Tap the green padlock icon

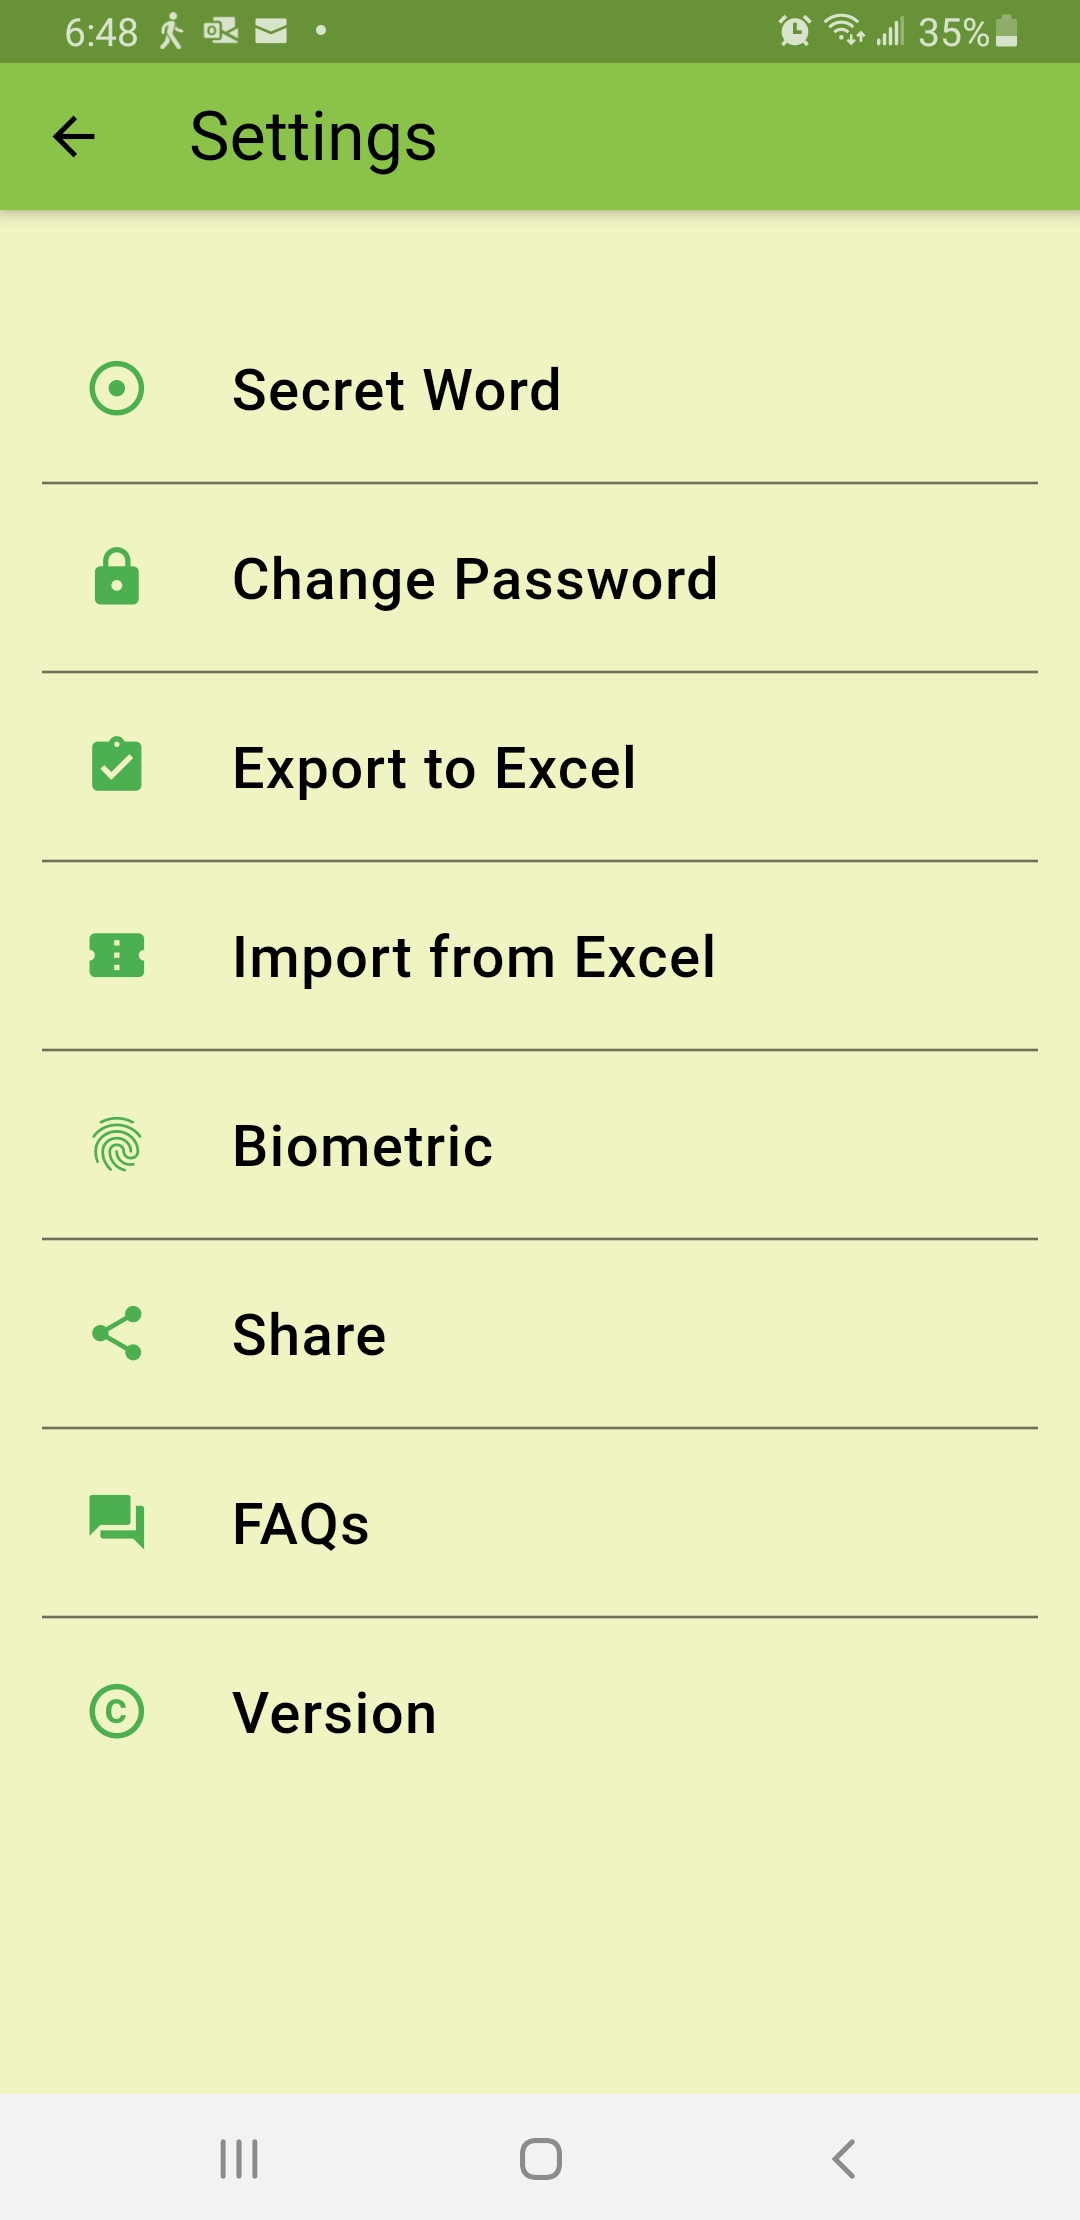click(x=117, y=577)
